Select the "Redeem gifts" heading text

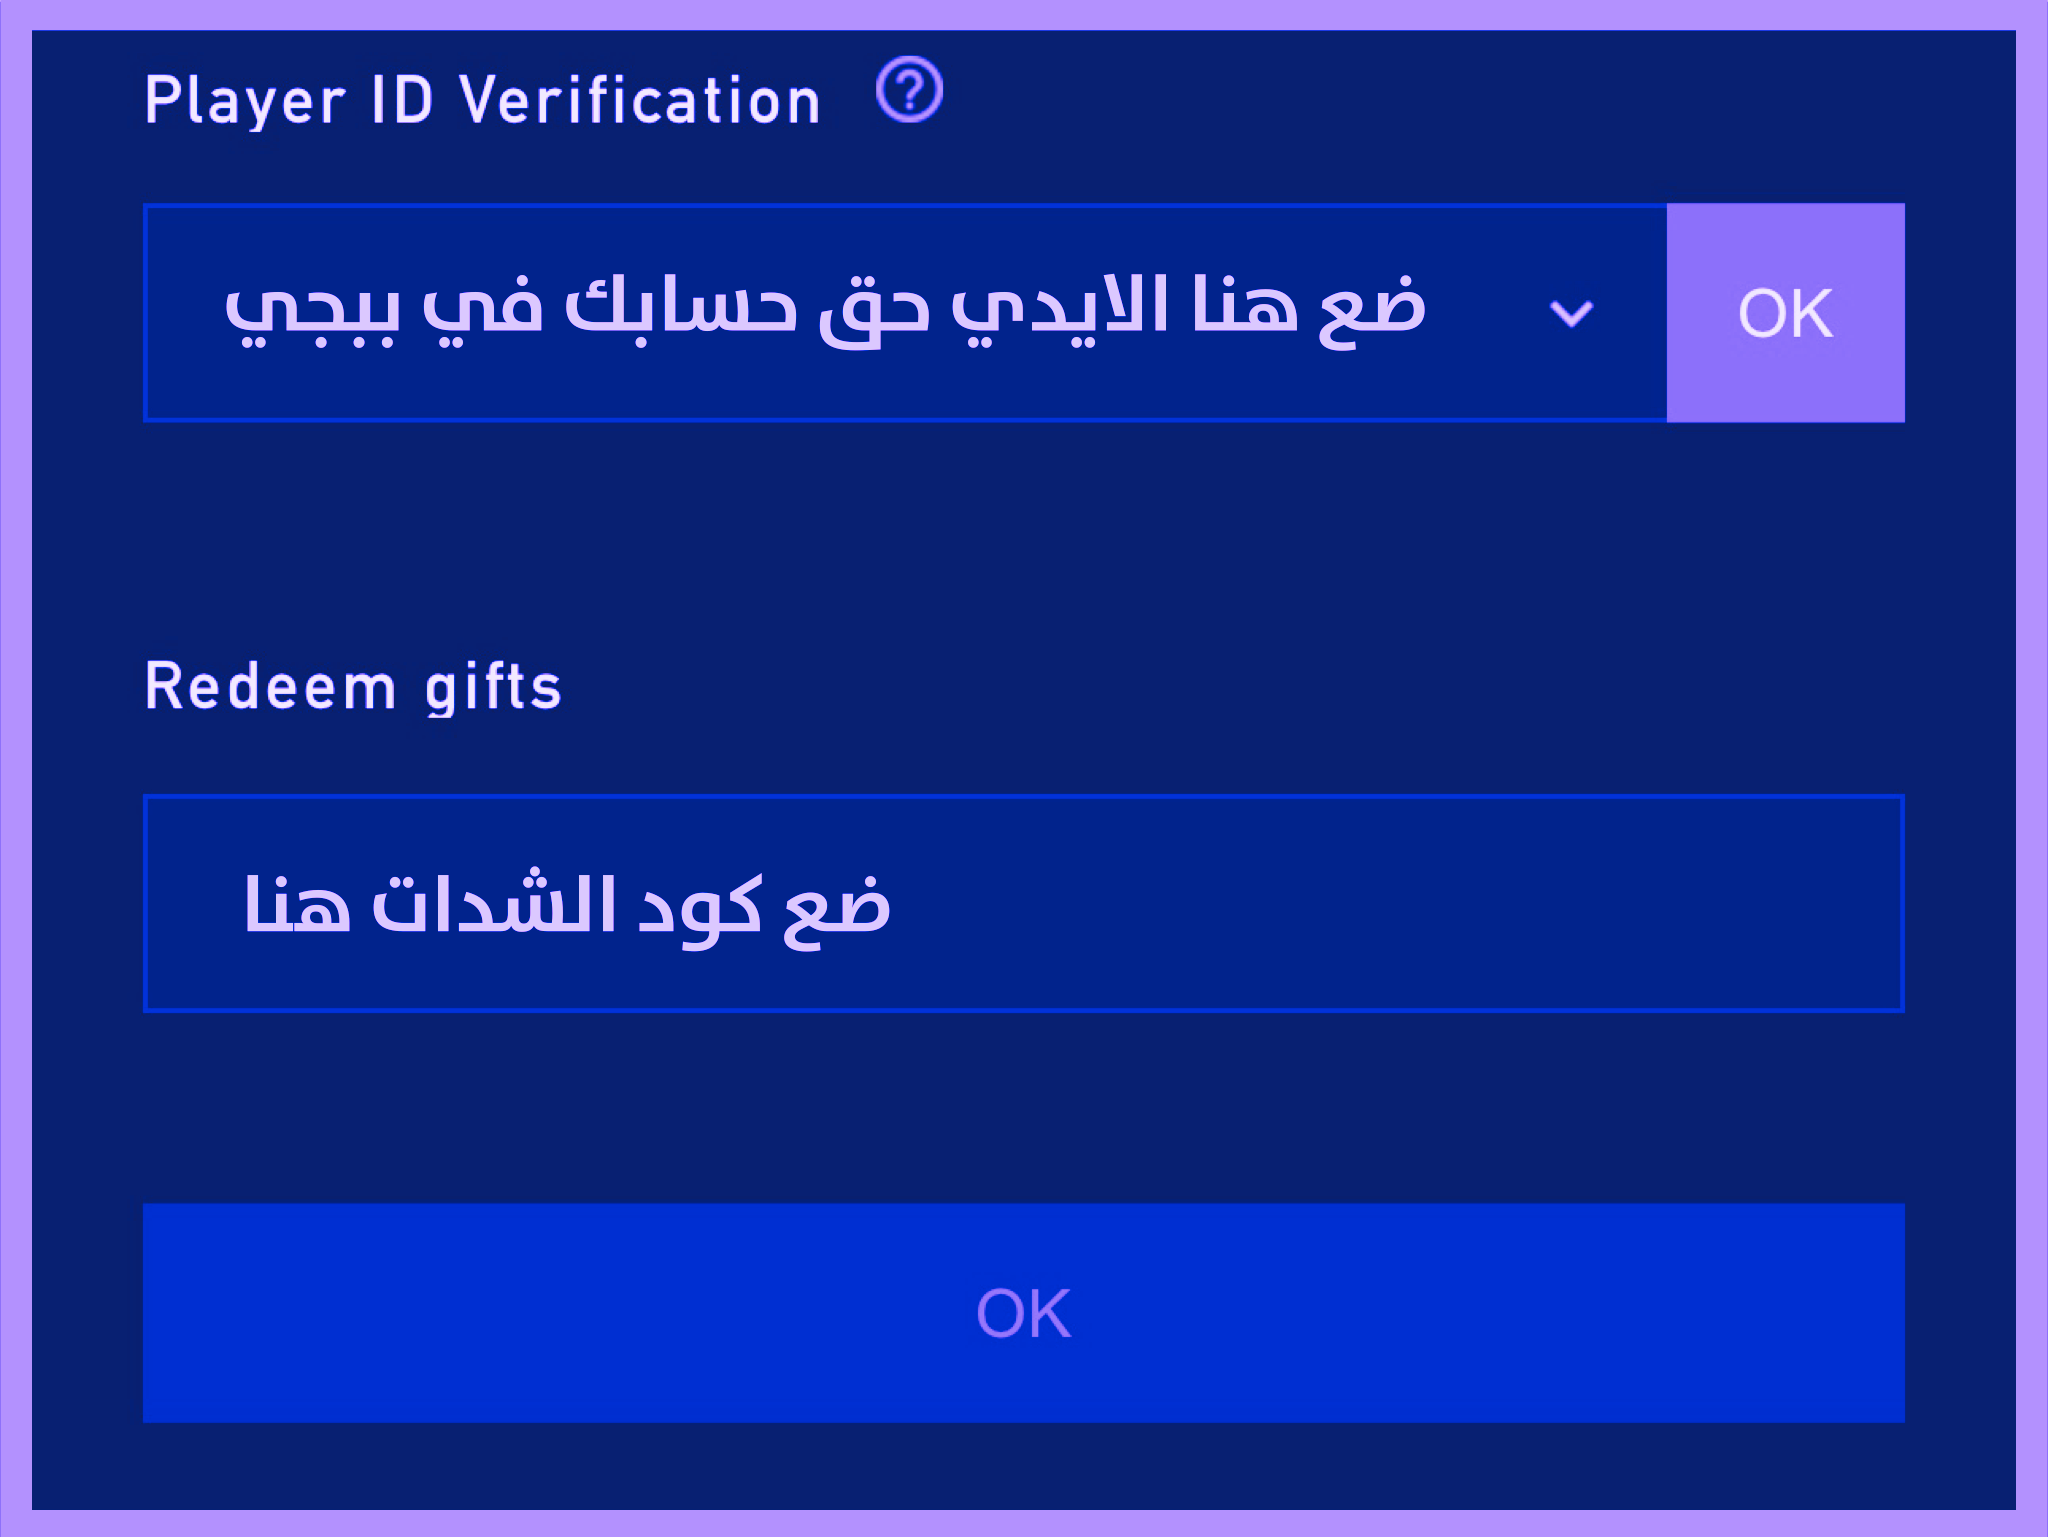(x=353, y=687)
